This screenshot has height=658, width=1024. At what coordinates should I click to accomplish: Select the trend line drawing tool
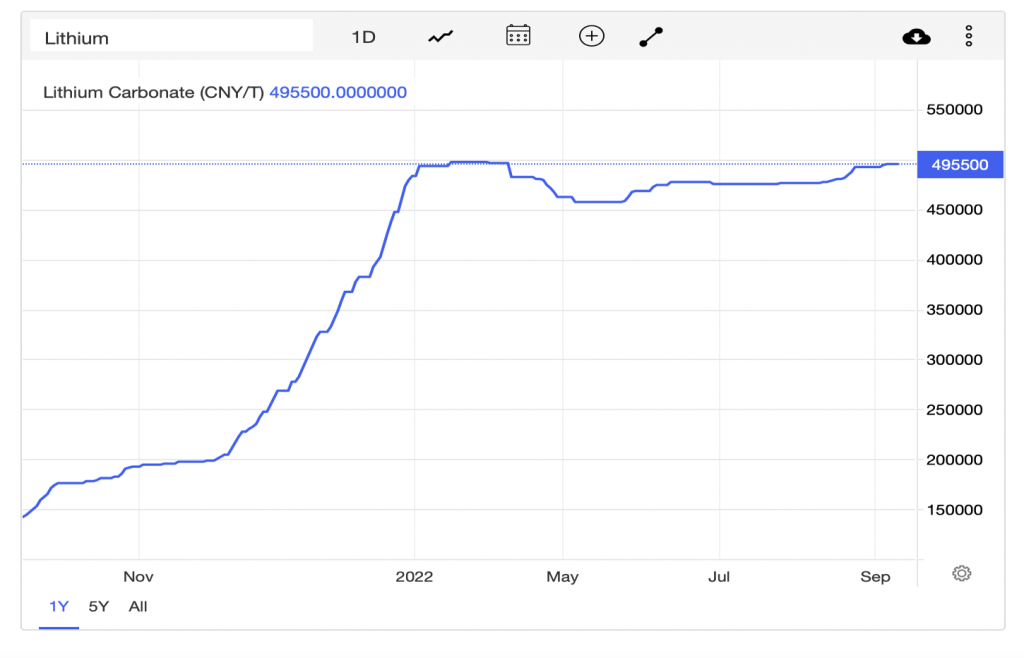tap(651, 37)
